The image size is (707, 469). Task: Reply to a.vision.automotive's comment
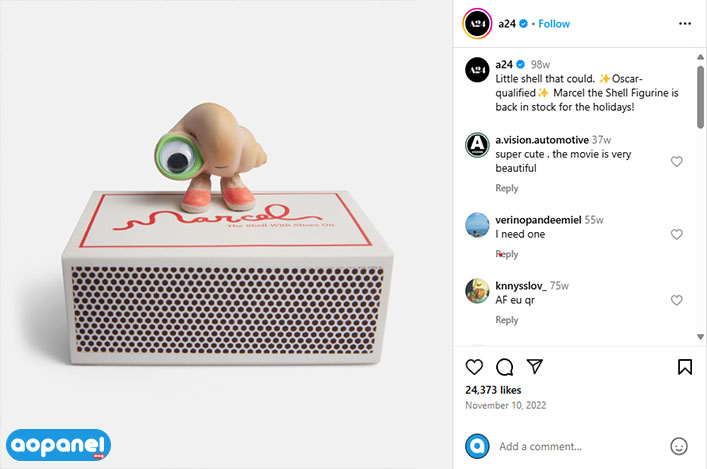click(507, 188)
